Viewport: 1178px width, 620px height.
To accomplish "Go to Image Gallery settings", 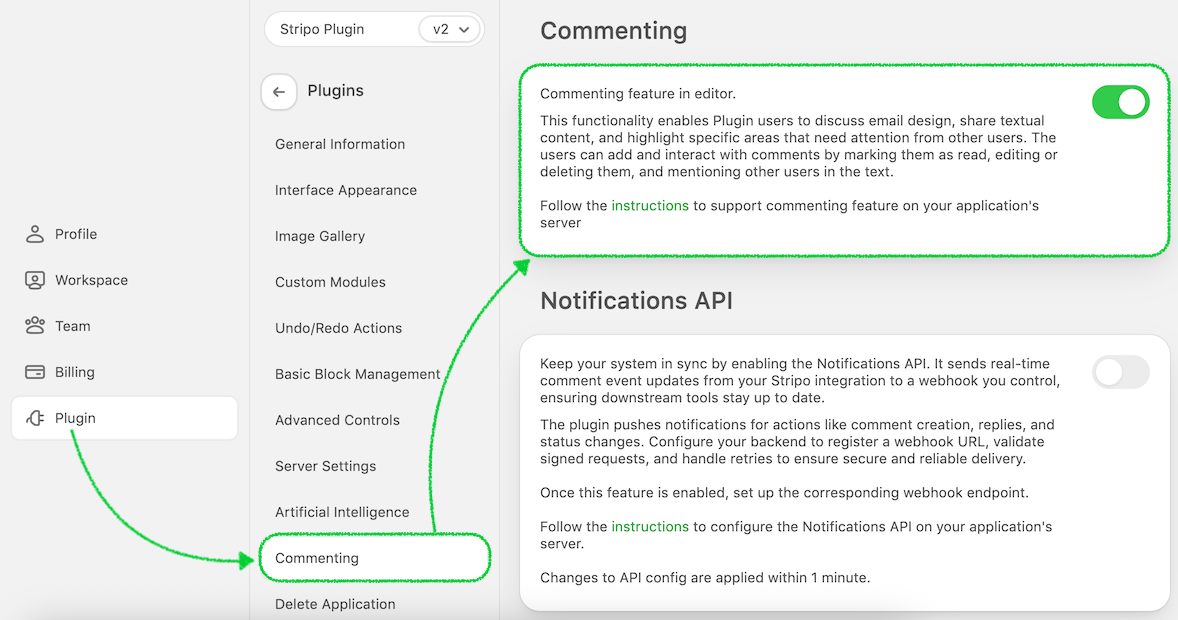I will [320, 236].
